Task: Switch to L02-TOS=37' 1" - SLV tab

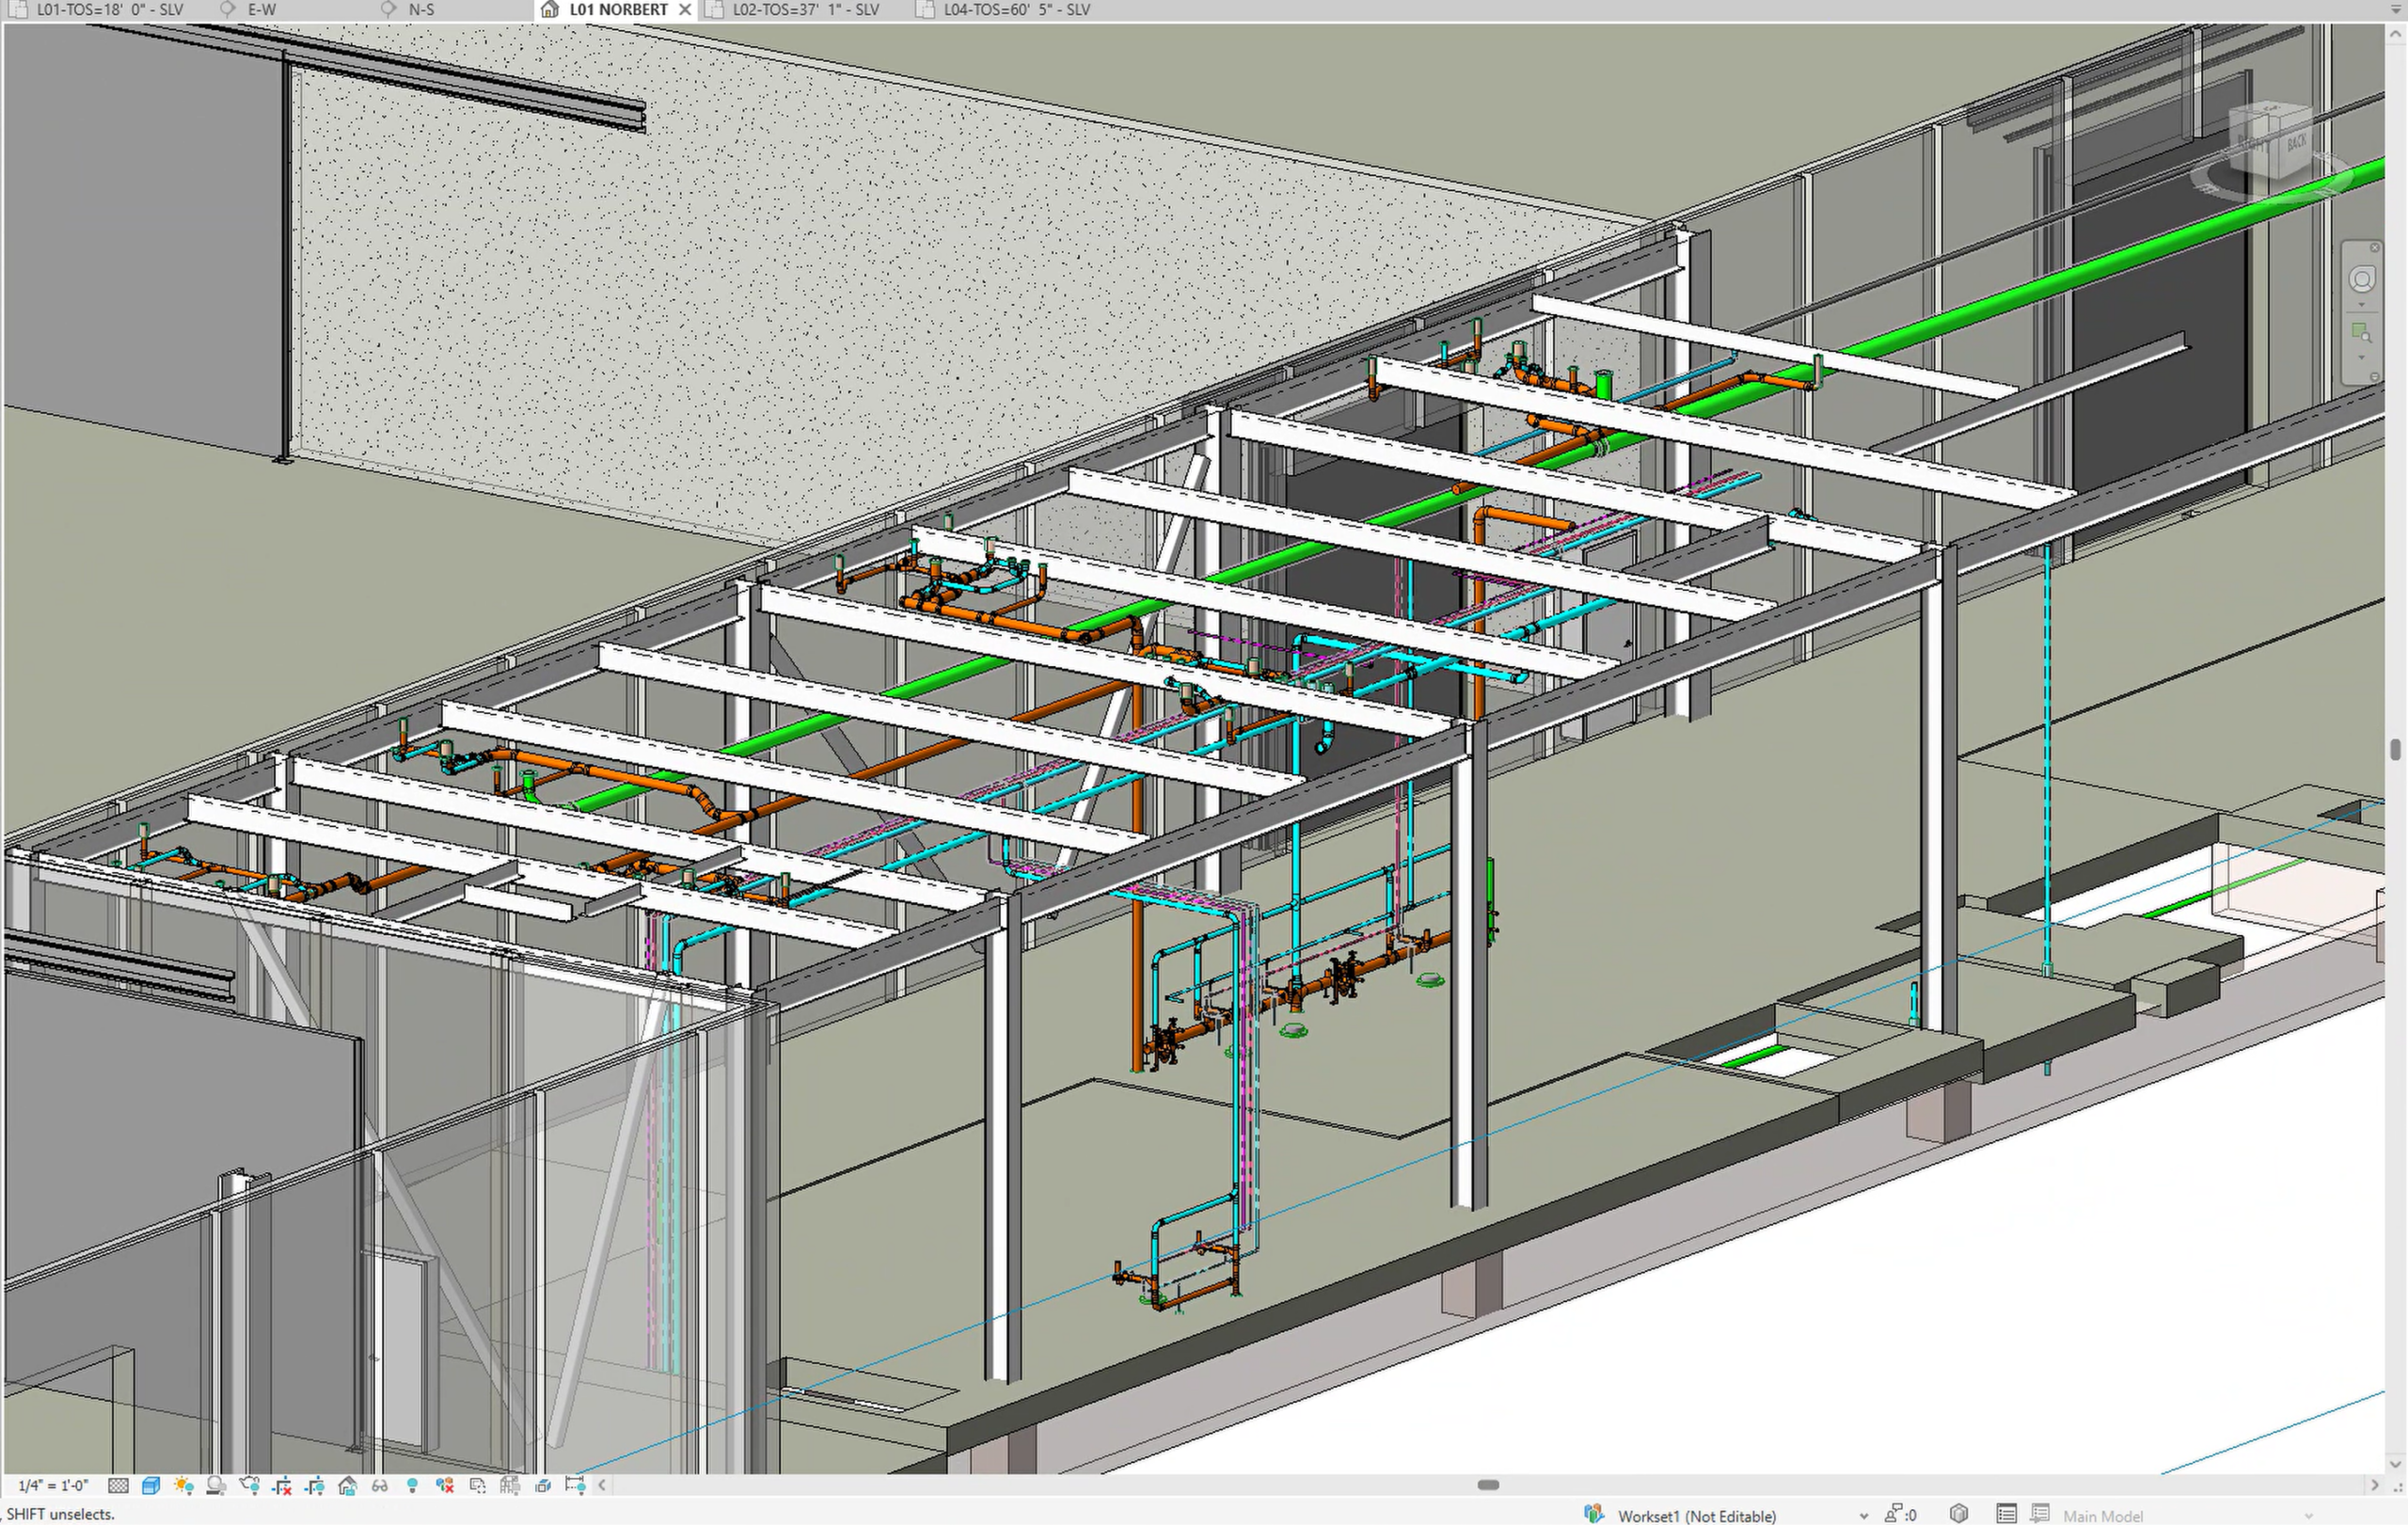Action: point(805,10)
